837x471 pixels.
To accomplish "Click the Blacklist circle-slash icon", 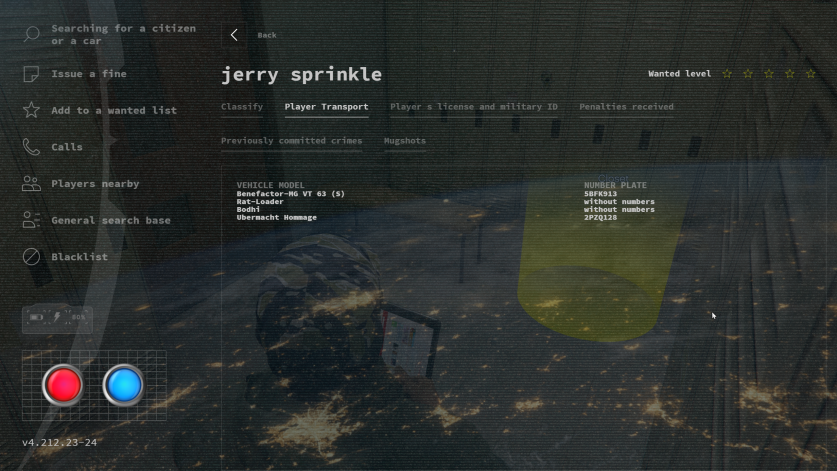I will point(32,257).
